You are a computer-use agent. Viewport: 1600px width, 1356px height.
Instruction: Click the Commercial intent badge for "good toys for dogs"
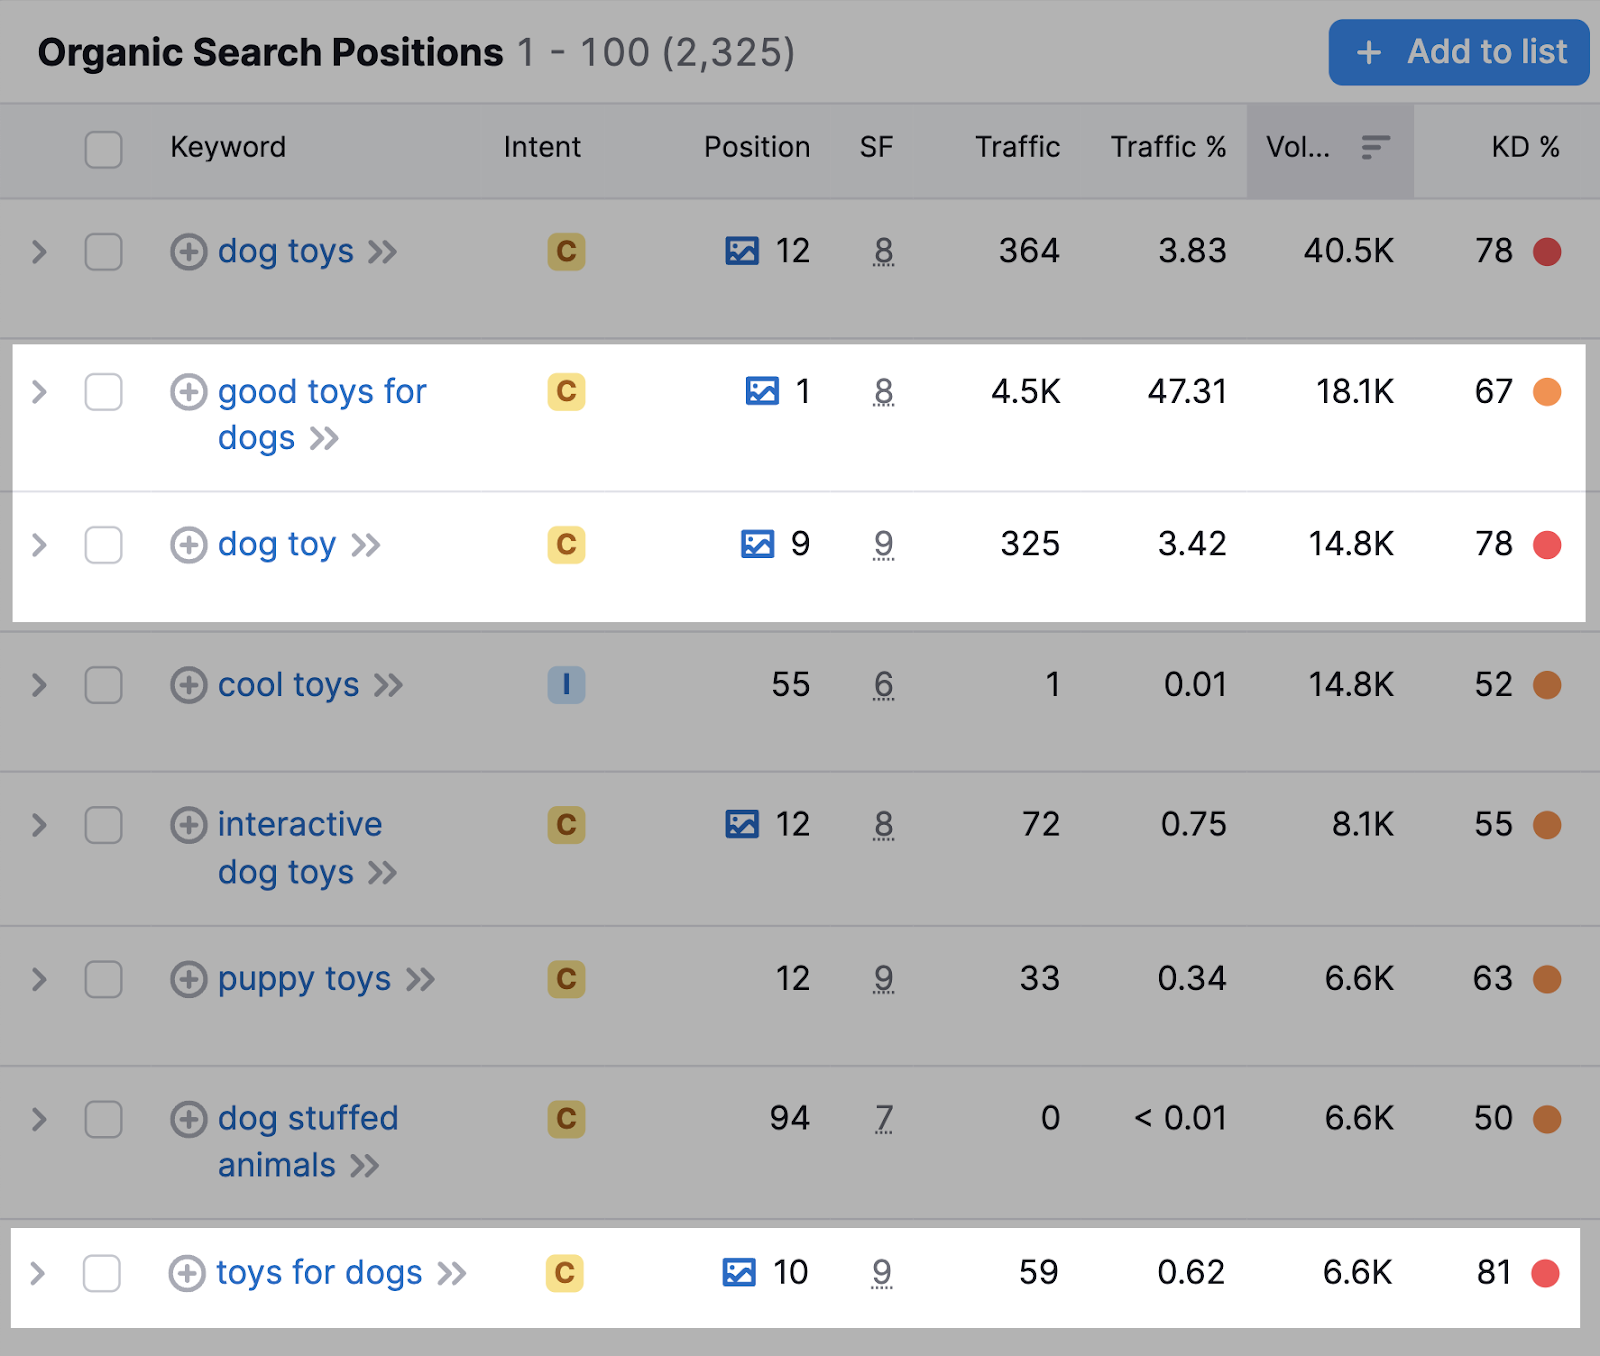[565, 393]
